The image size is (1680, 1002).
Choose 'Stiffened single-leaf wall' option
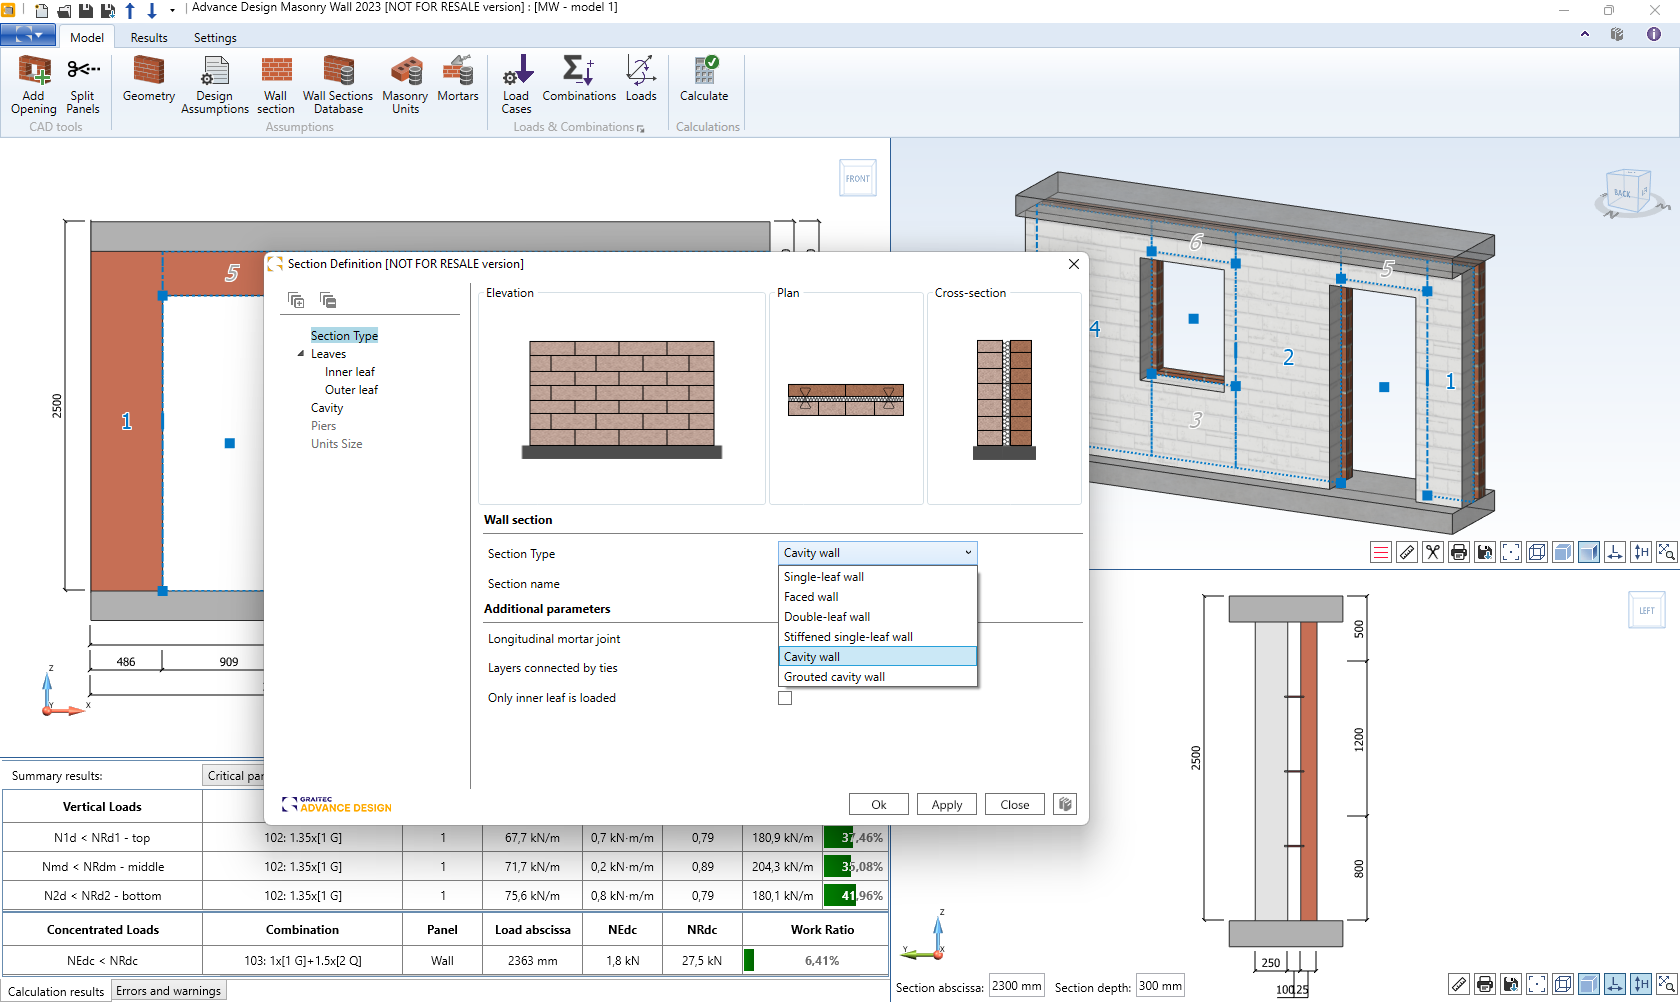tap(878, 637)
